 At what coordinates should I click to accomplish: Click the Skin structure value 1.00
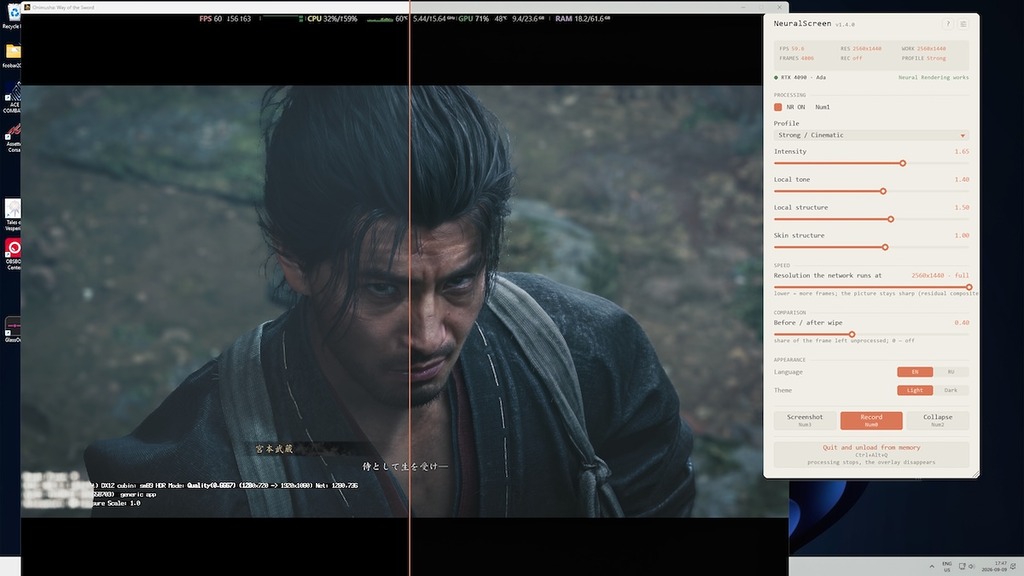[x=961, y=236]
